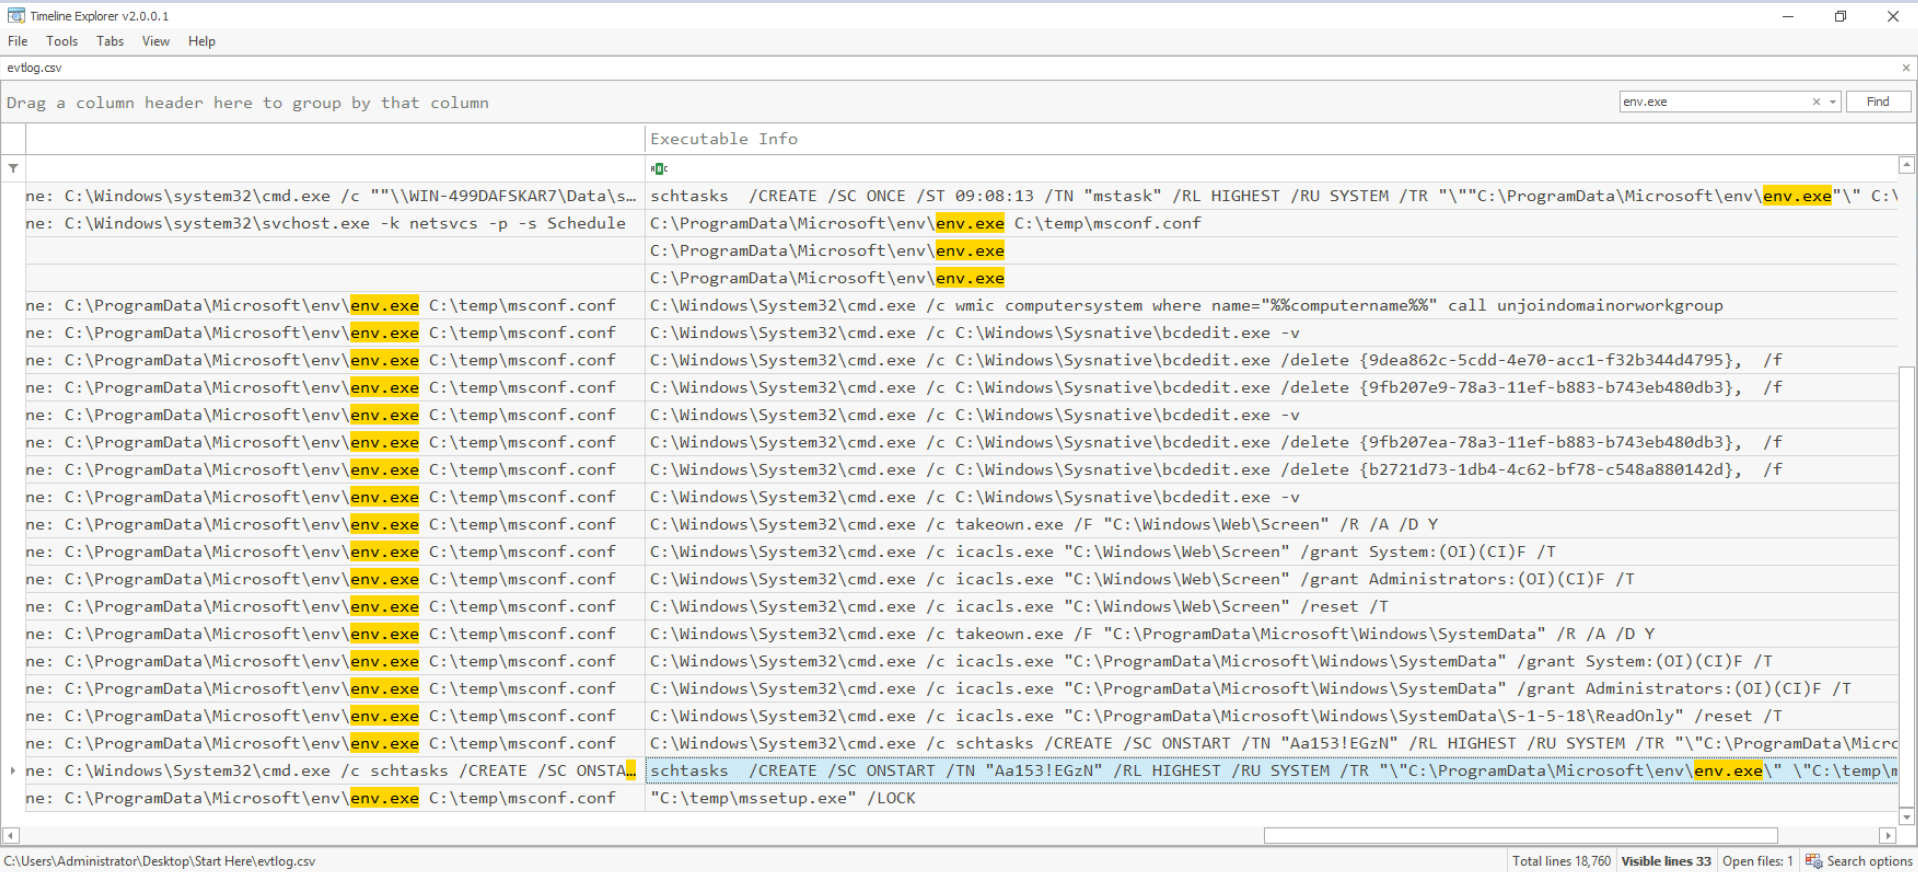Screen dimensions: 1918x872
Task: Click the current-row arrow indicator beside the highlighted row
Action: 13,771
